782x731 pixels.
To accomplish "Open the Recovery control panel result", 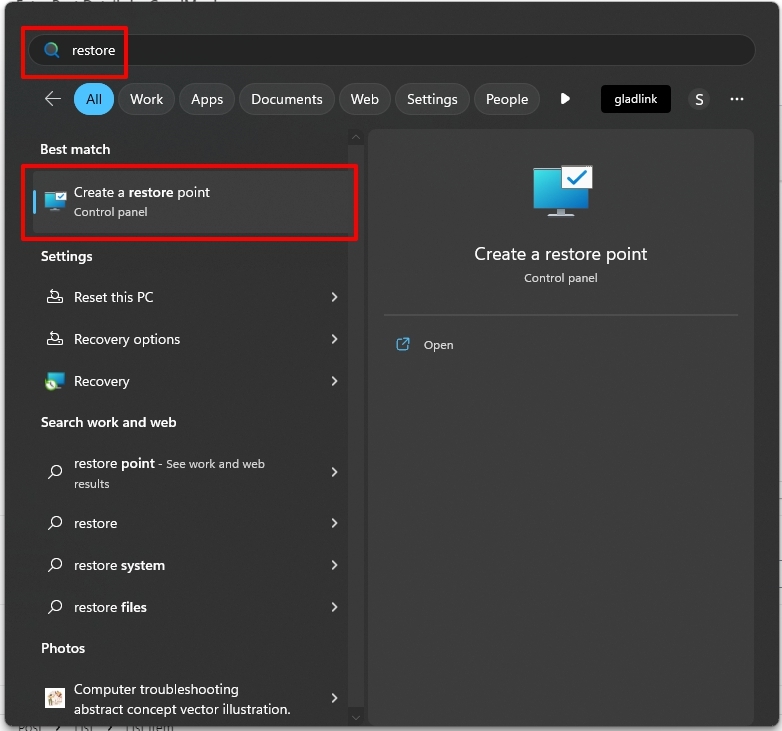I will (191, 381).
